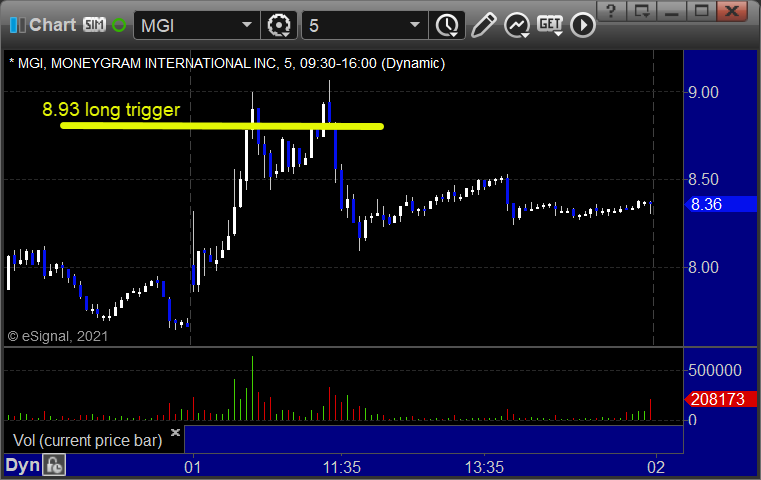The width and height of the screenshot is (761, 480).
Task: Open the time template clock icon
Action: (x=447, y=25)
